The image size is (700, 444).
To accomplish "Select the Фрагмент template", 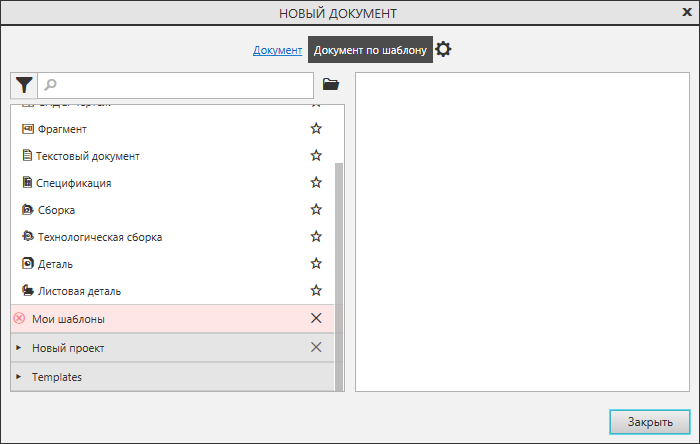I will pos(62,129).
